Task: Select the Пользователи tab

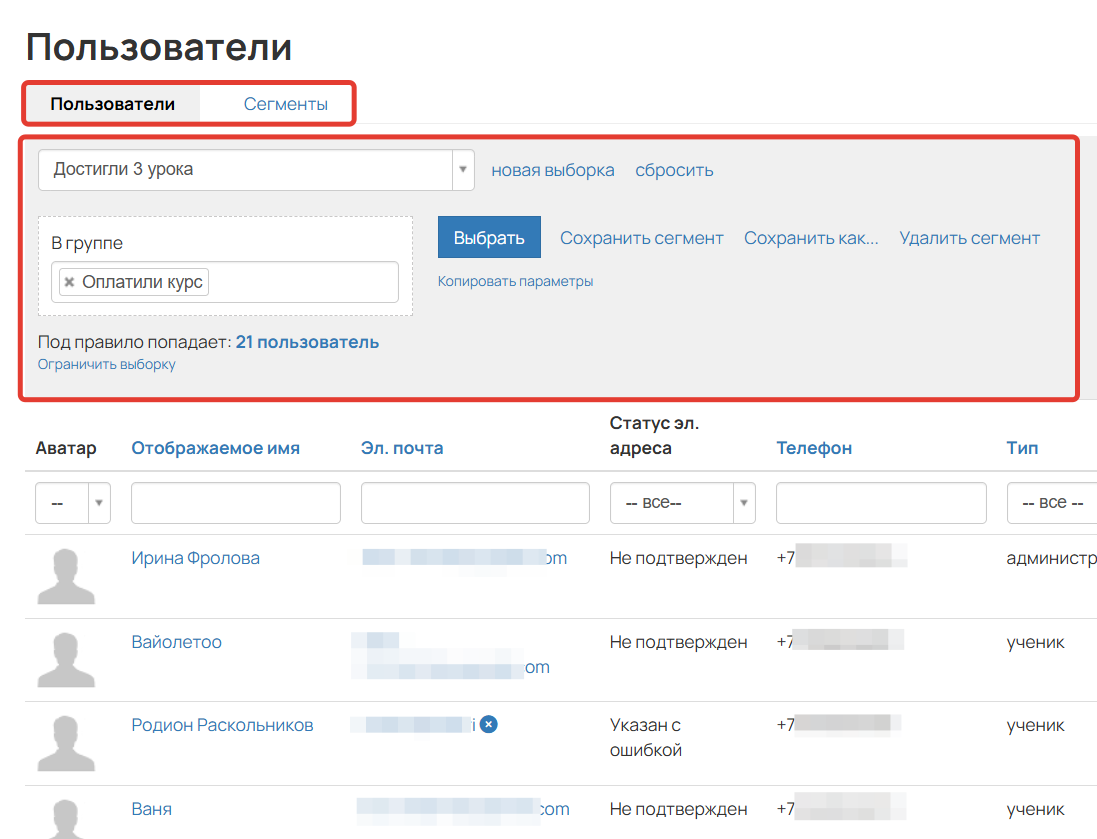Action: coord(111,101)
